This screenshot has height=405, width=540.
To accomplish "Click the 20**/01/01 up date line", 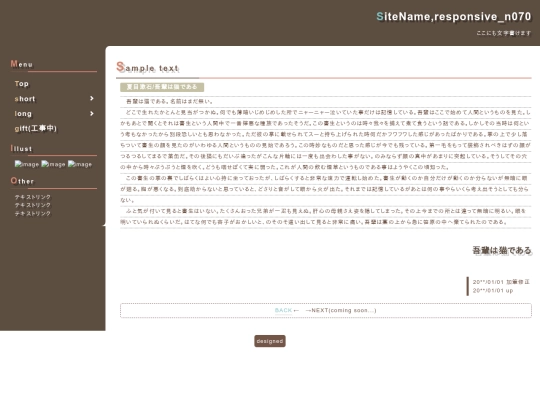I will pos(493,291).
